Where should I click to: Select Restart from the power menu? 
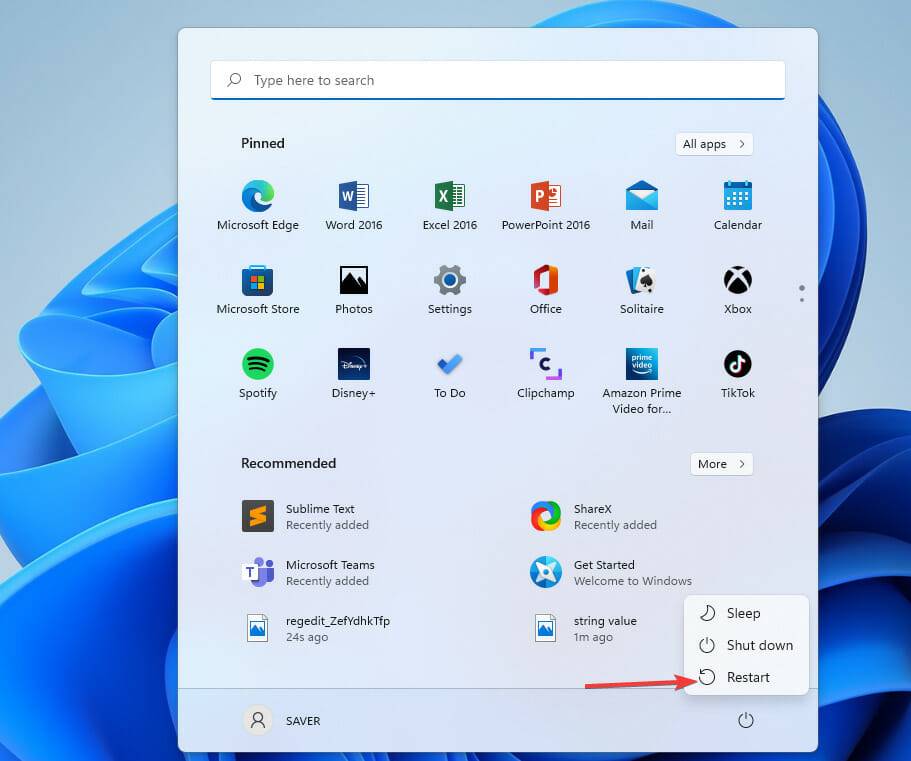pyautogui.click(x=748, y=677)
